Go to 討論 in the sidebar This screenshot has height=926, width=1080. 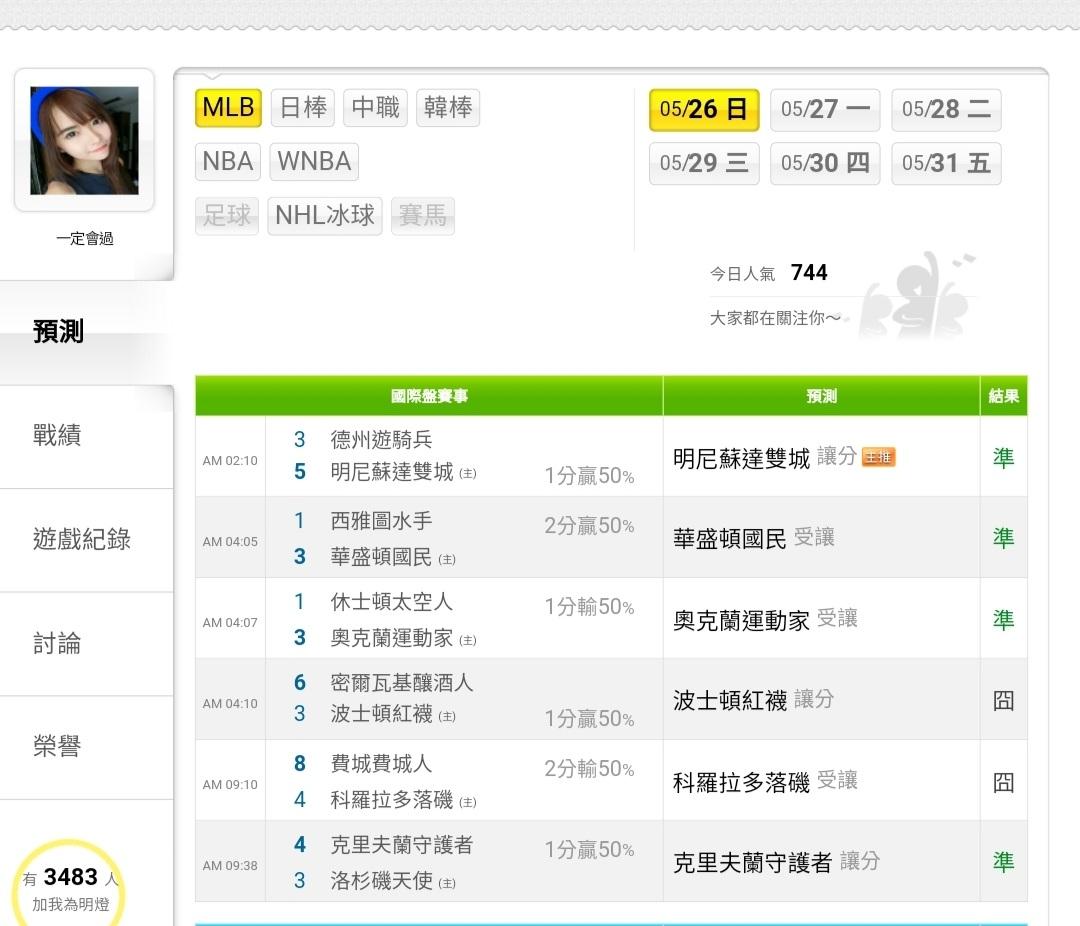(x=86, y=644)
